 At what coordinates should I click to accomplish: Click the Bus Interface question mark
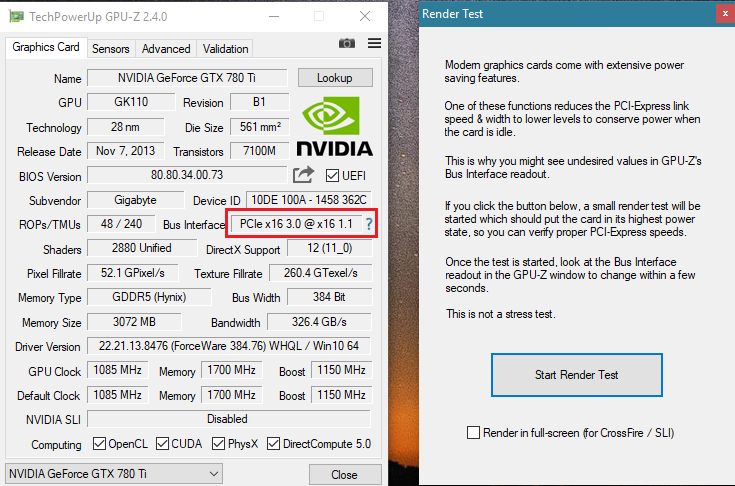[x=369, y=224]
